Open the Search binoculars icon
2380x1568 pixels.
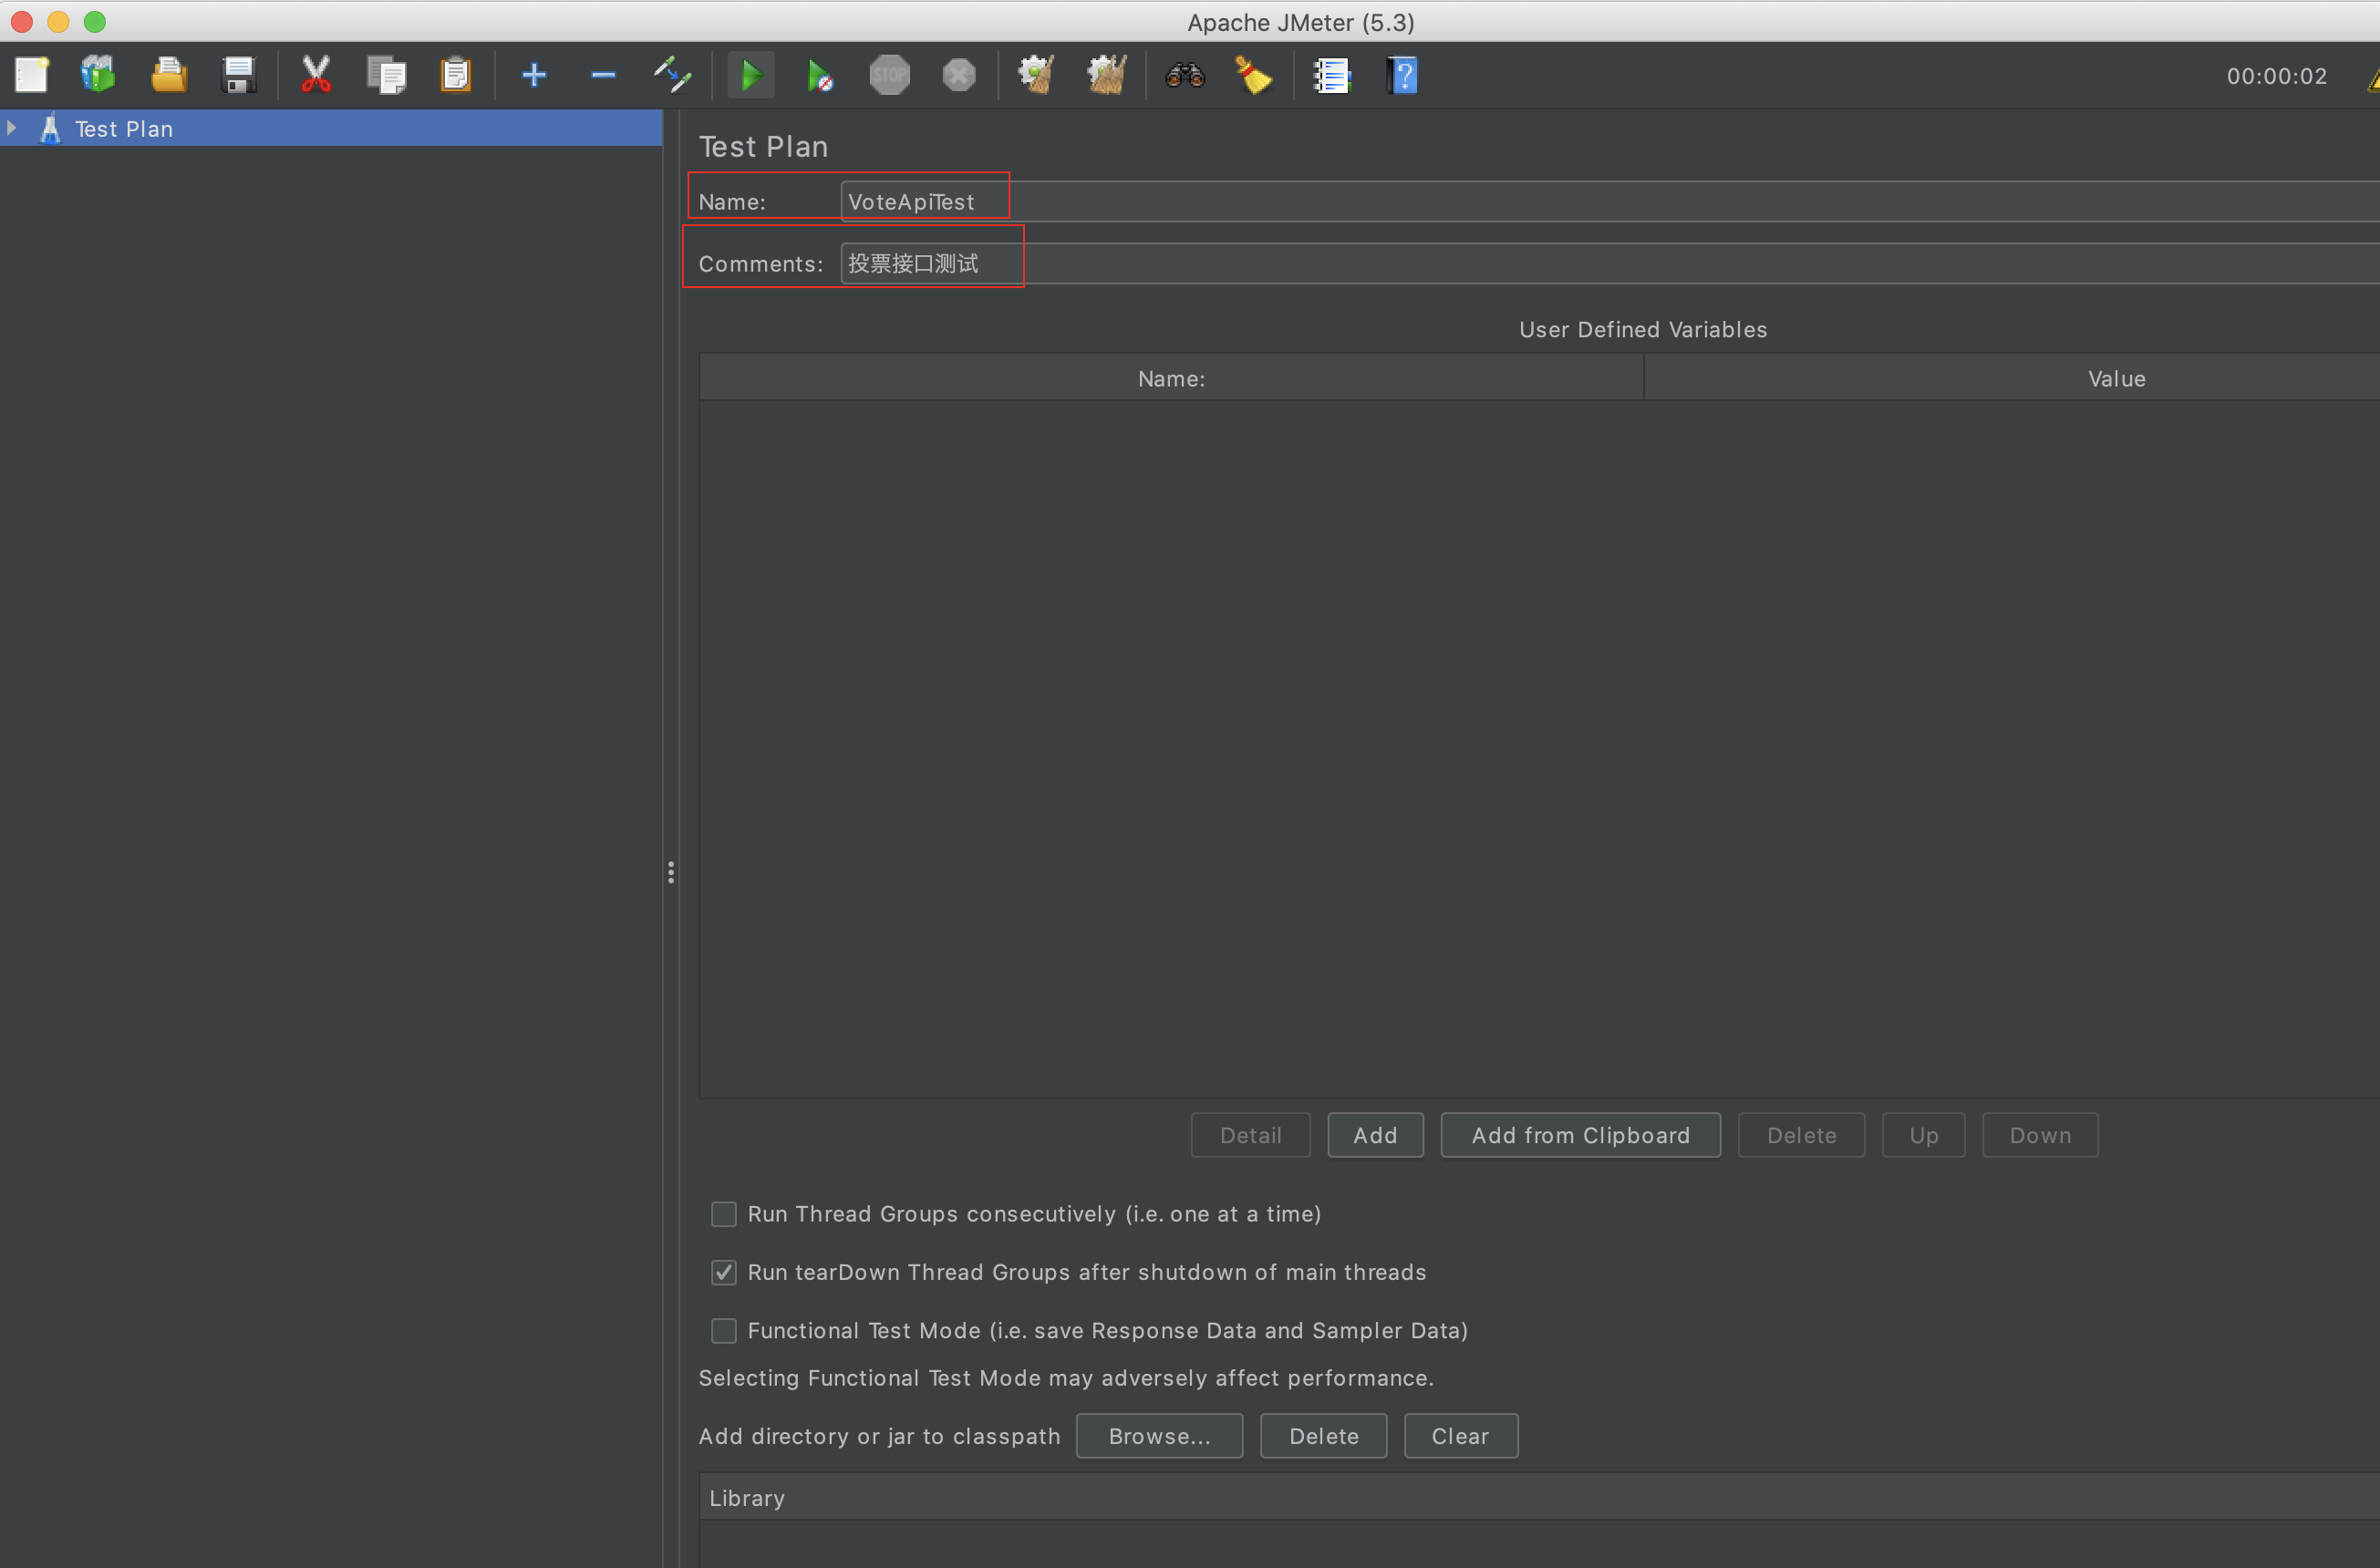click(x=1185, y=76)
